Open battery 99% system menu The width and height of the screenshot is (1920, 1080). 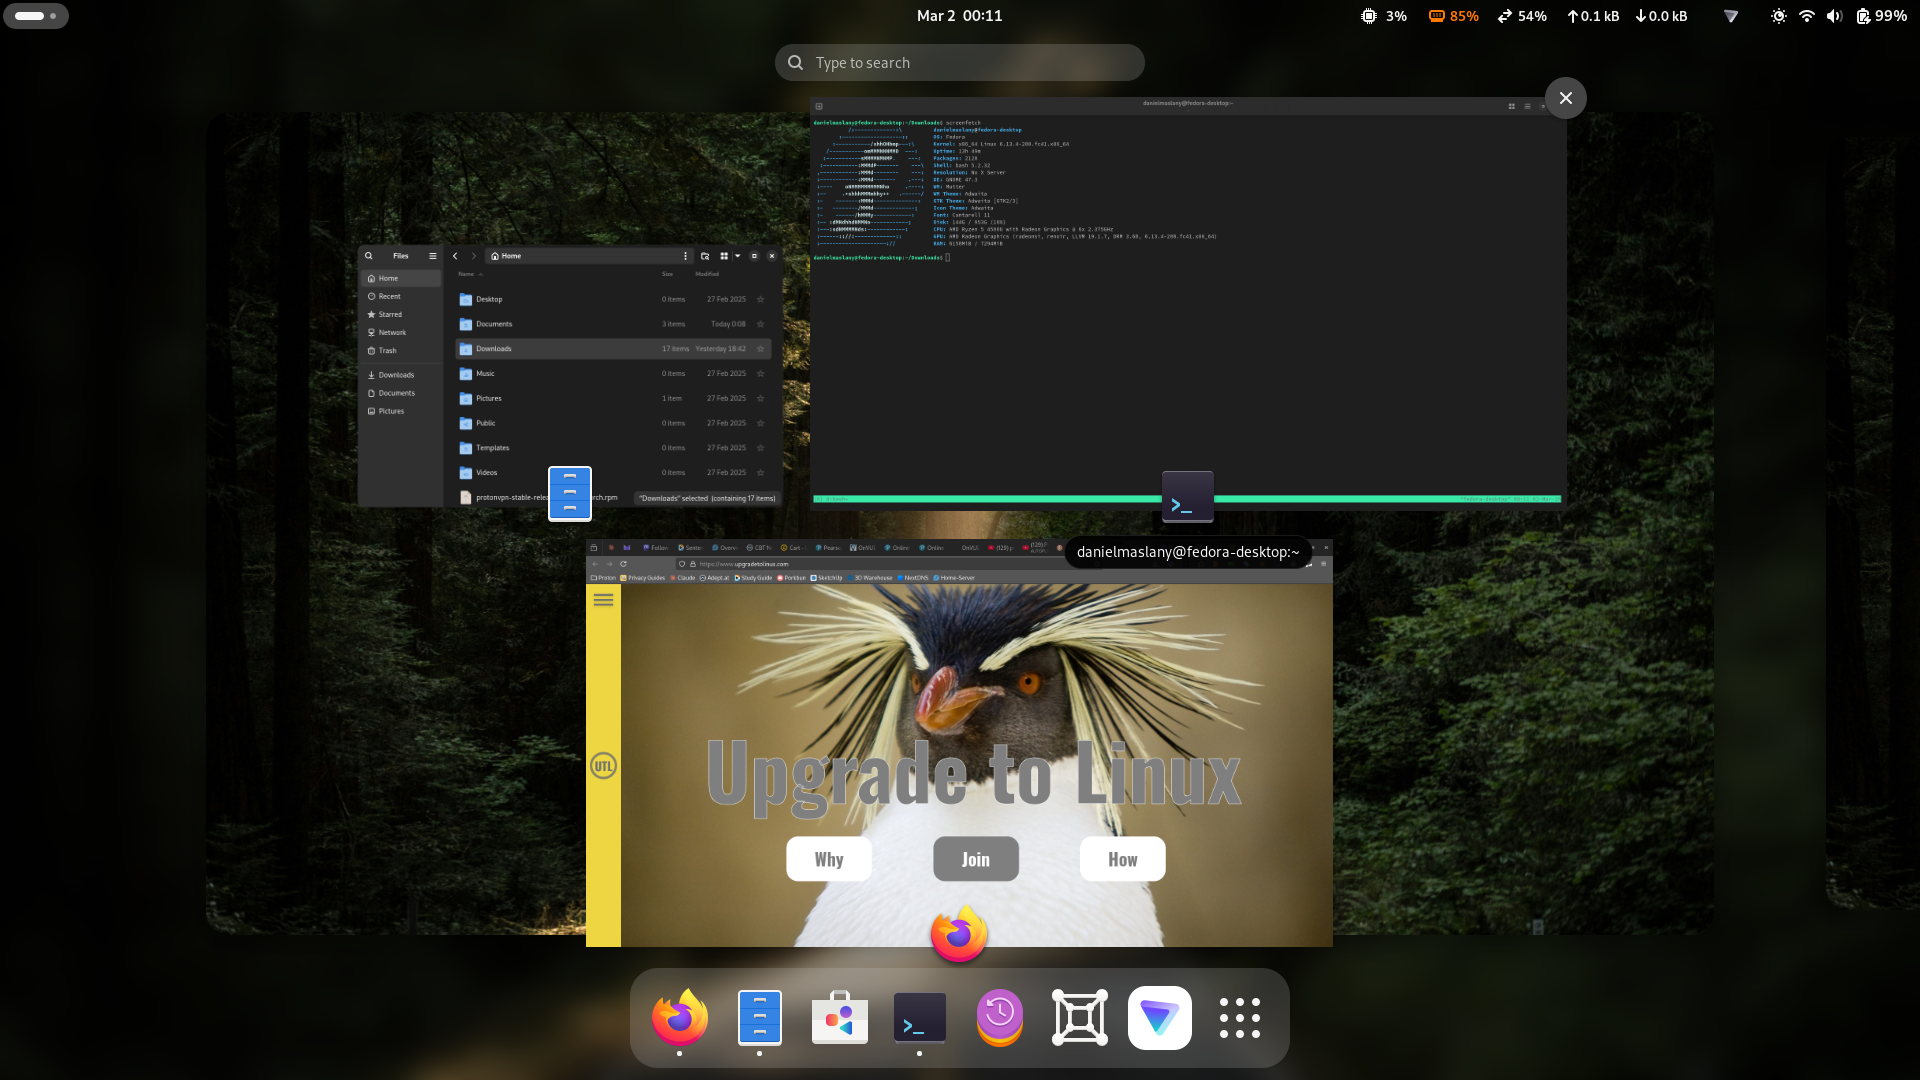click(1882, 16)
